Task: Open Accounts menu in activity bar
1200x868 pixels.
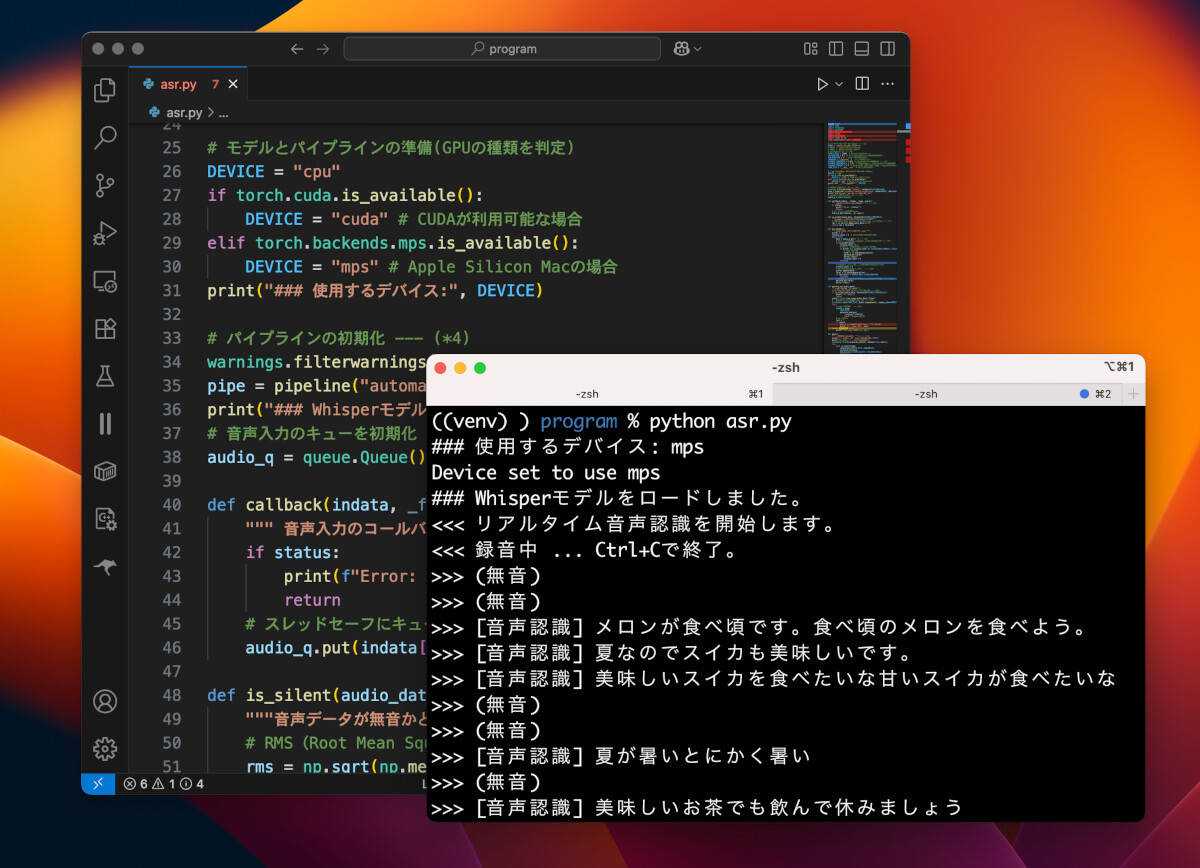Action: (105, 701)
